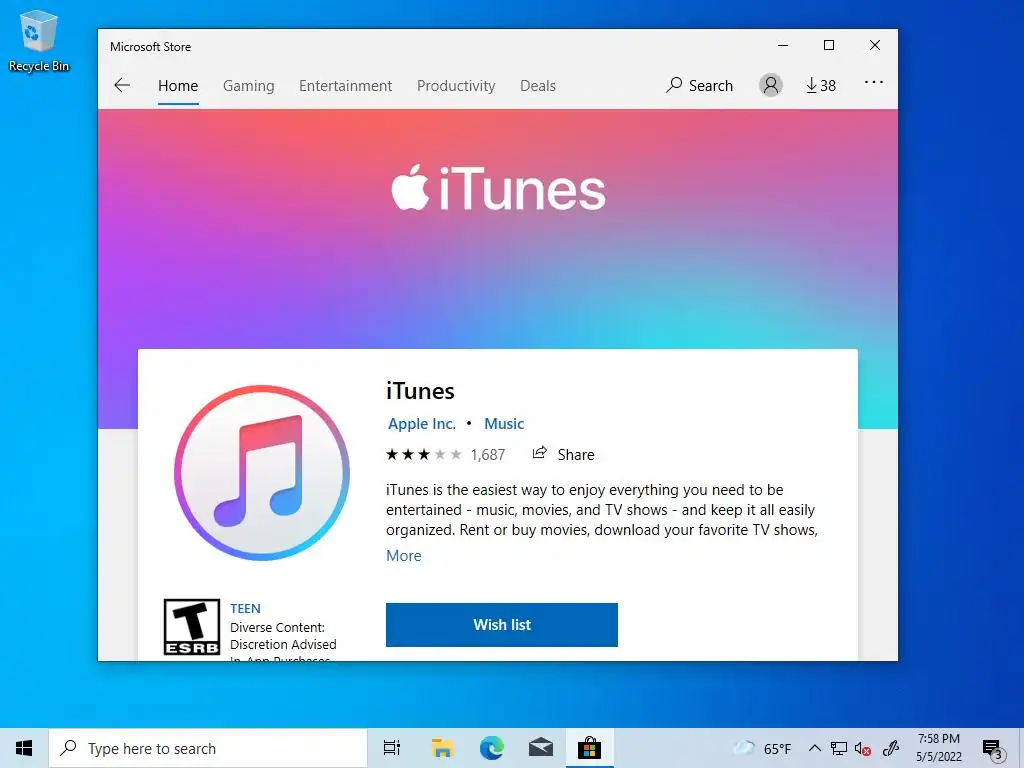1024x768 pixels.
Task: Click Search in Microsoft Store
Action: click(699, 86)
